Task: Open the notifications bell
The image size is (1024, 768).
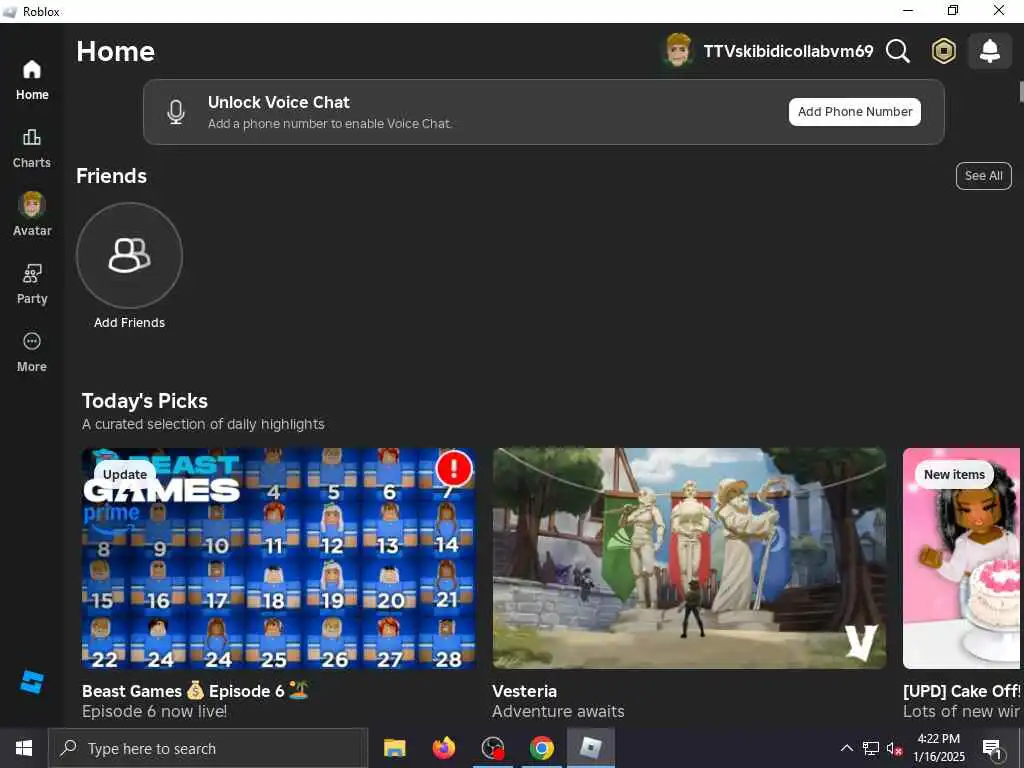Action: (x=989, y=51)
